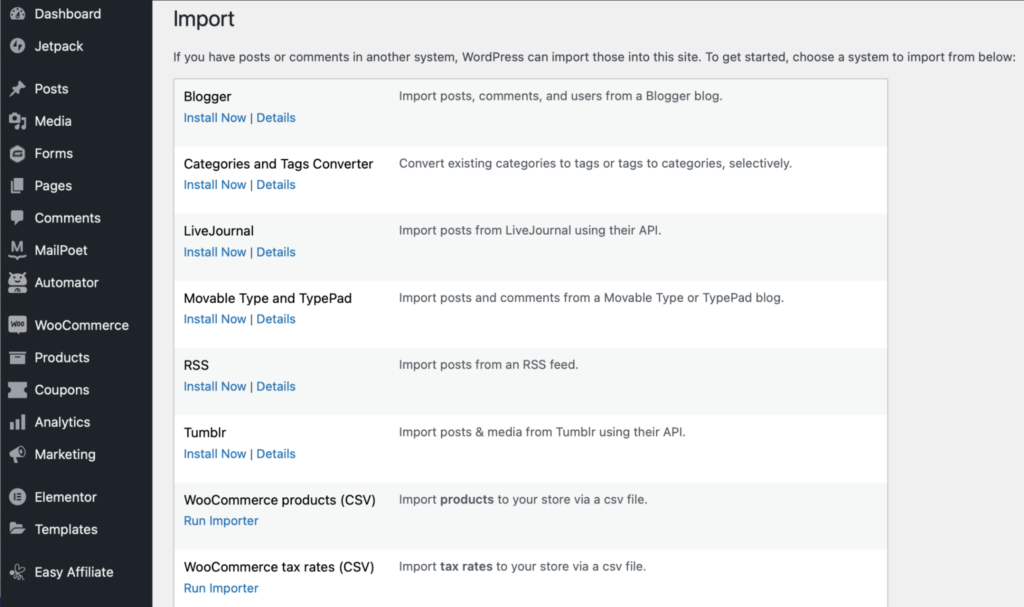The width and height of the screenshot is (1024, 607).
Task: Click the Tumblr importer title
Action: tap(205, 433)
